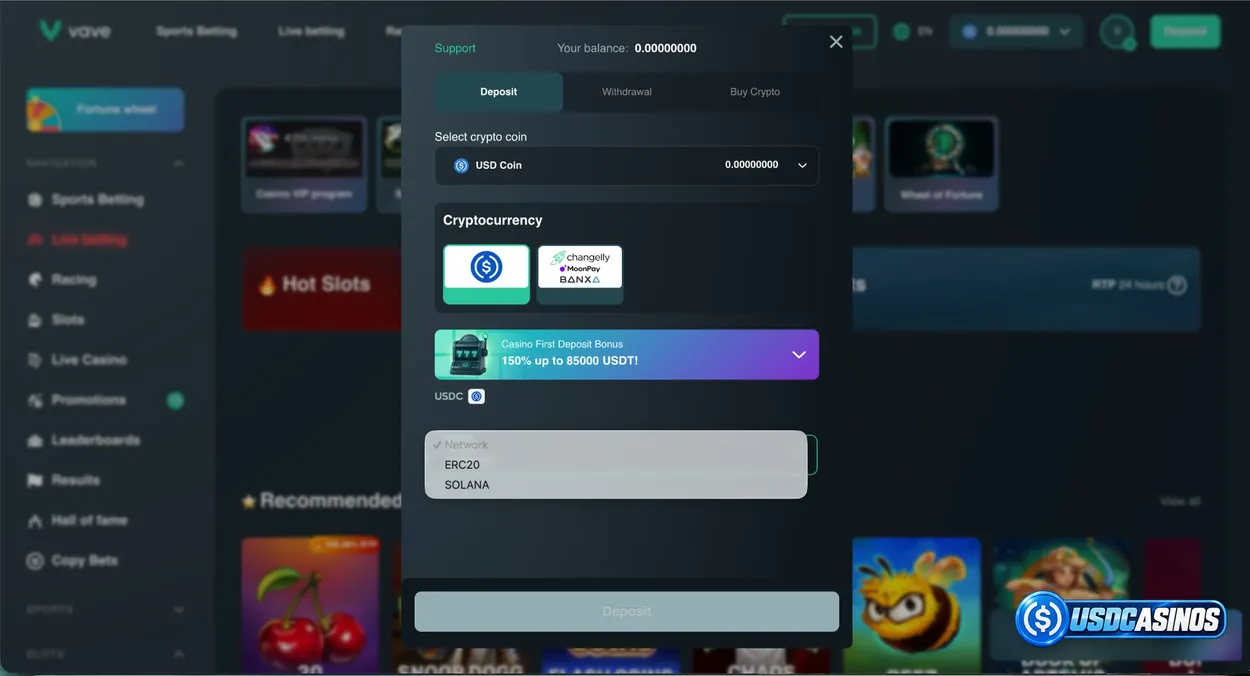The height and width of the screenshot is (676, 1250).
Task: Click the slot machine bonus icon
Action: tap(467, 355)
